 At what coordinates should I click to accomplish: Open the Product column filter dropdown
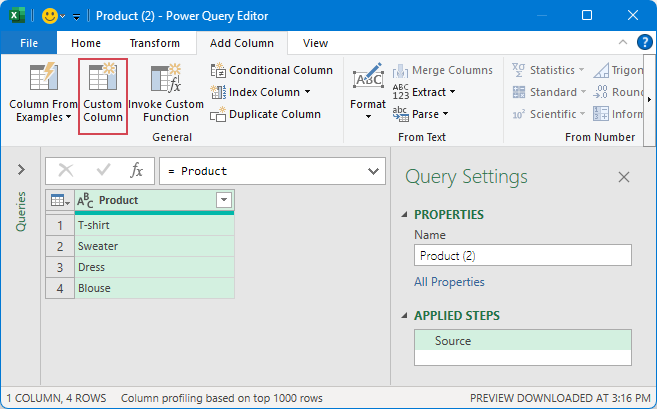pyautogui.click(x=224, y=200)
